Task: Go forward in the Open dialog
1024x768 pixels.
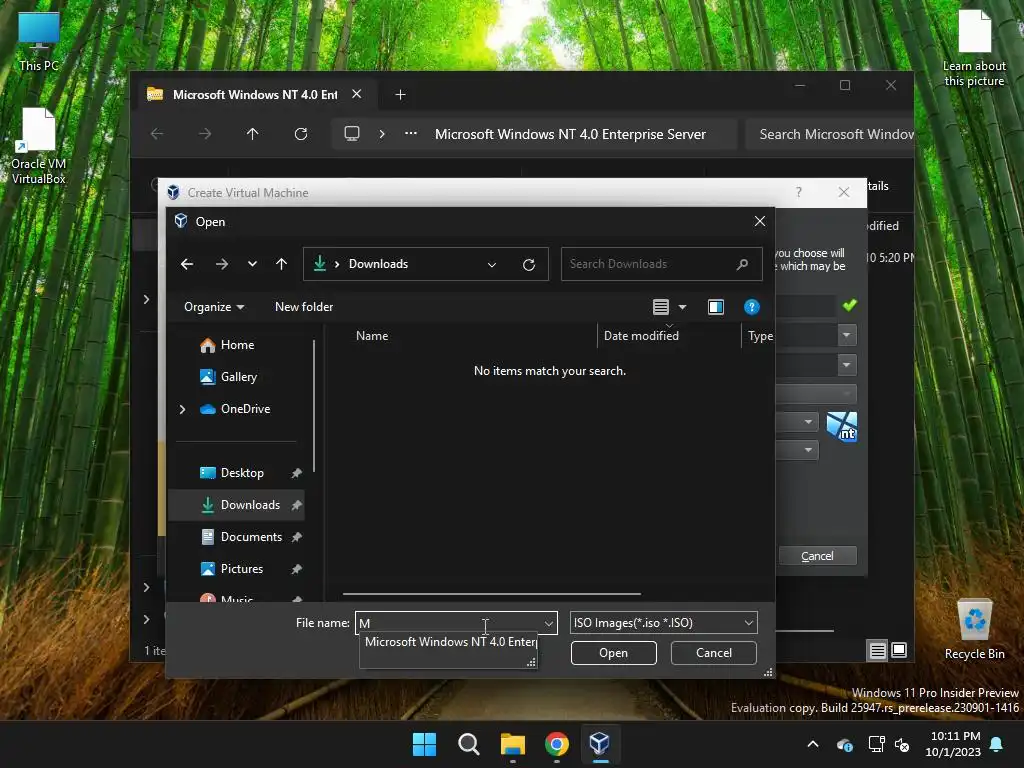Action: [x=222, y=264]
